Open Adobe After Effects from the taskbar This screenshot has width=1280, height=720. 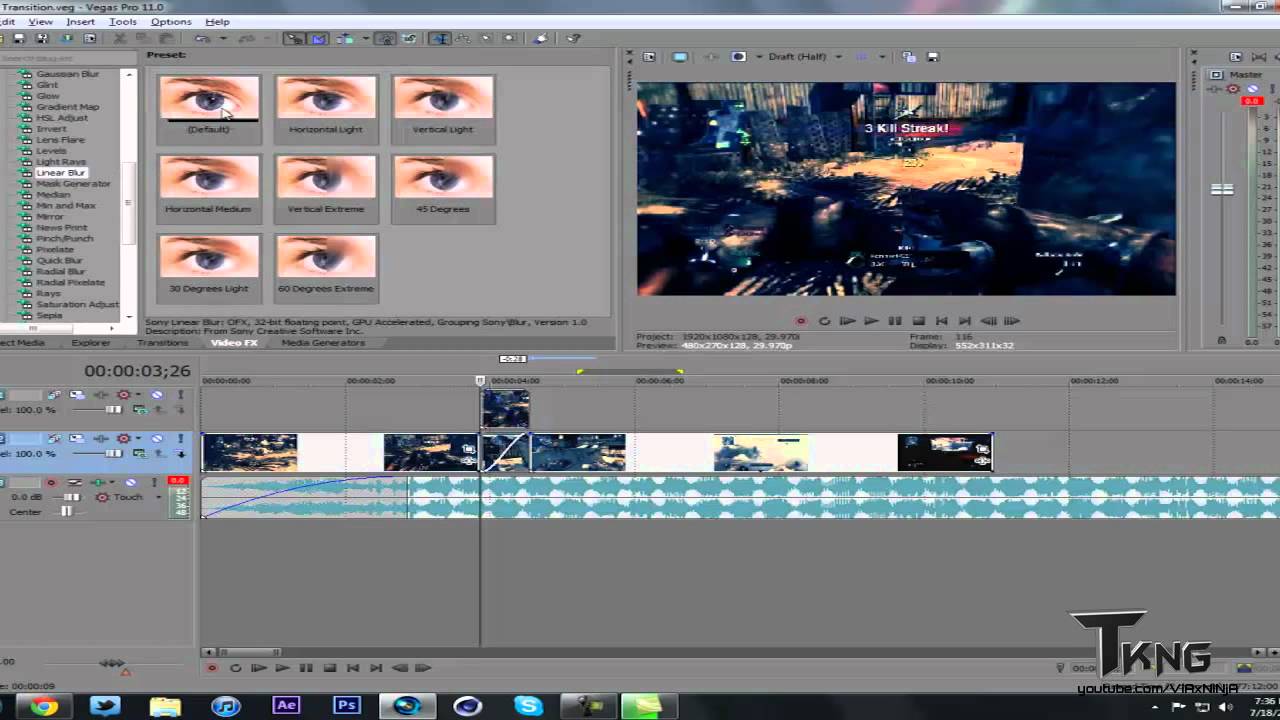(286, 705)
